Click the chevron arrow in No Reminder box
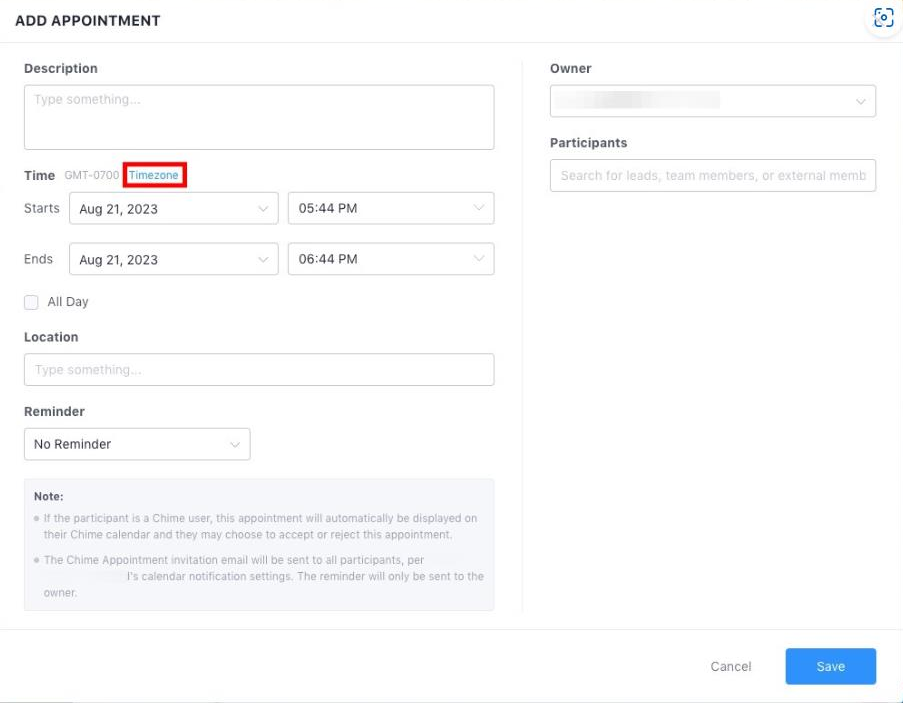 (x=235, y=444)
